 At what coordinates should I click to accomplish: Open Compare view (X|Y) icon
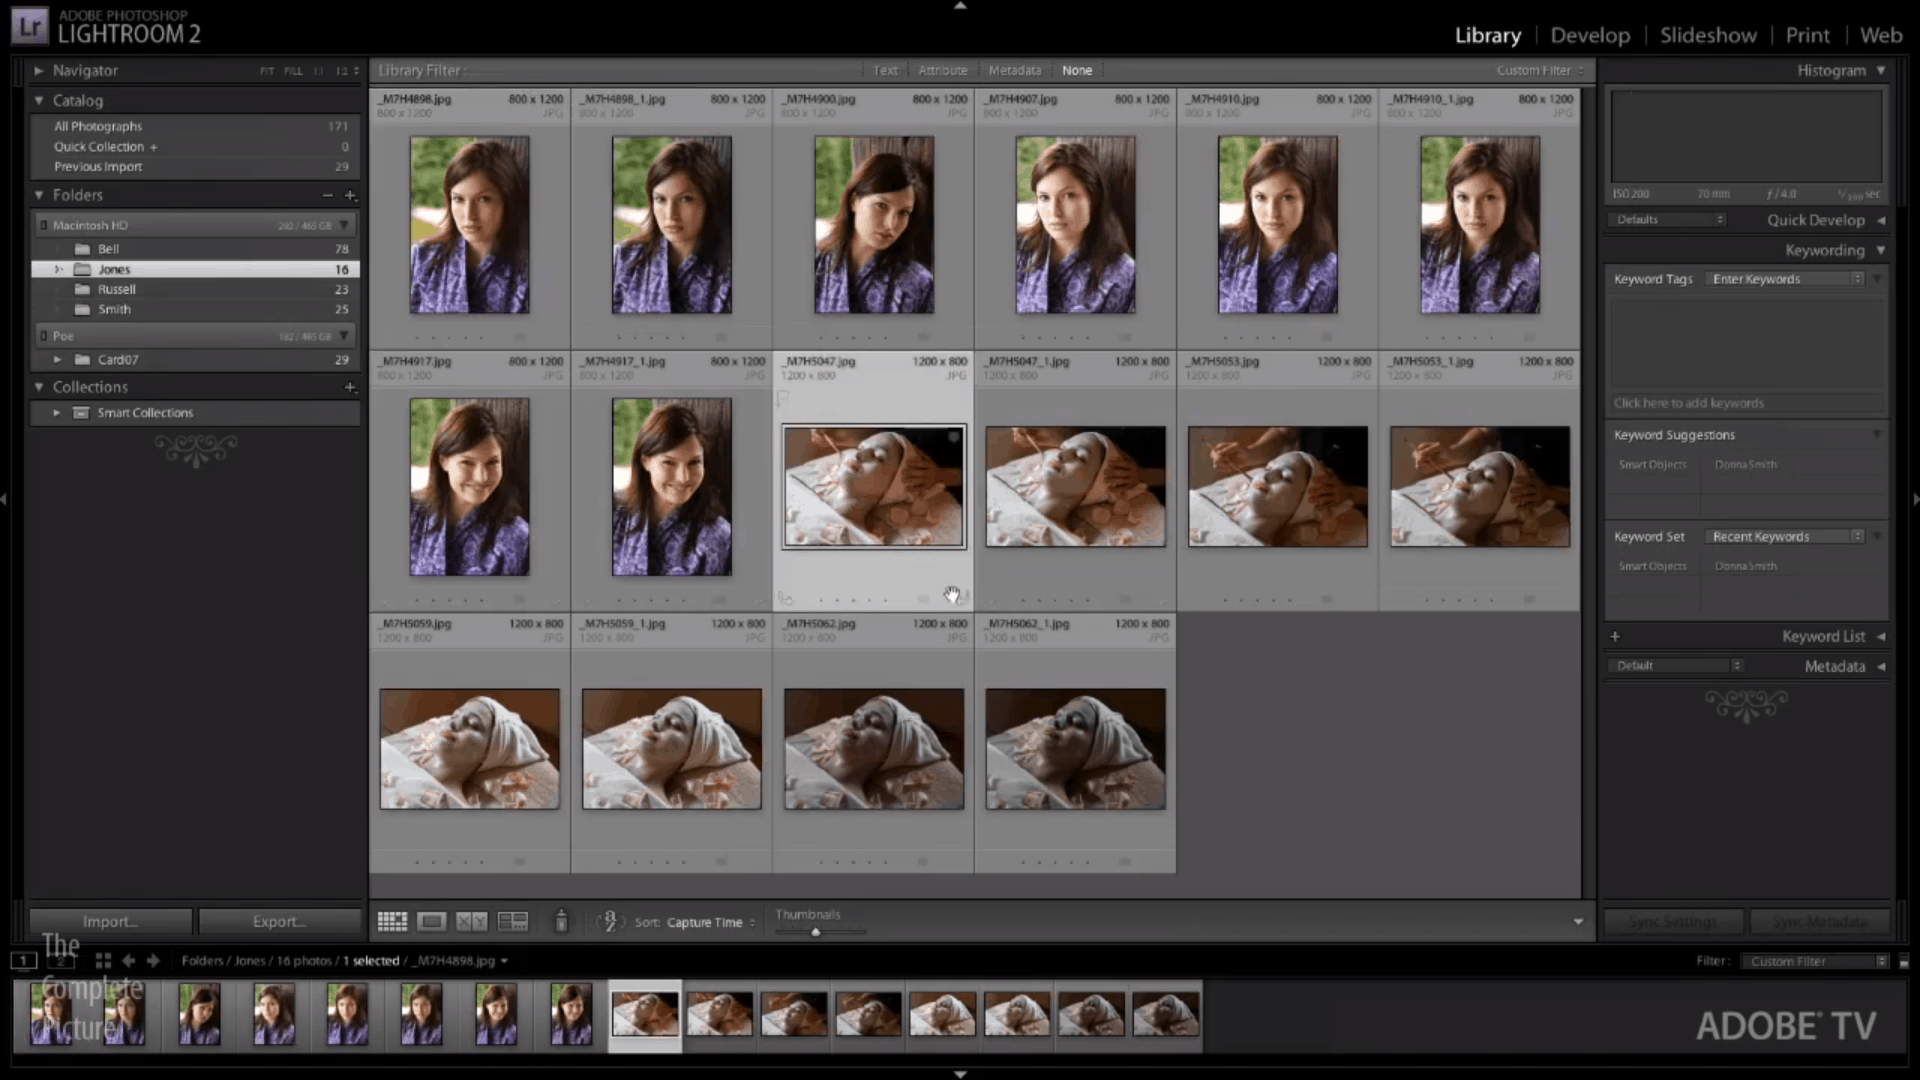[472, 921]
